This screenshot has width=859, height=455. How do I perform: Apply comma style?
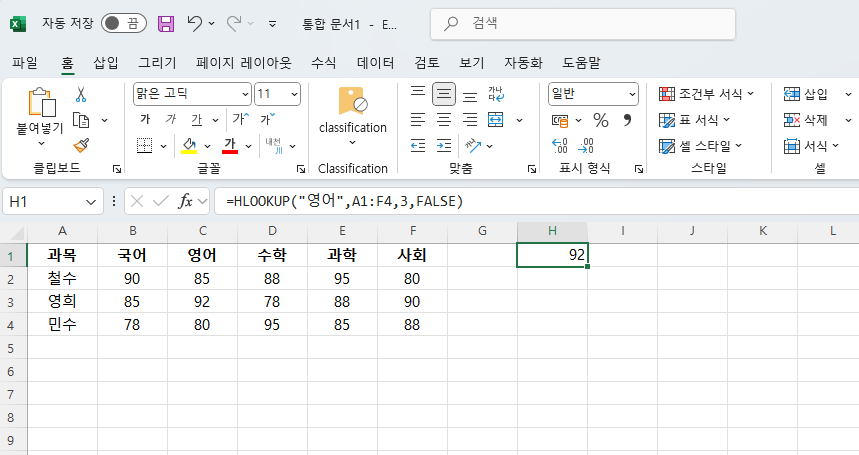pos(628,120)
